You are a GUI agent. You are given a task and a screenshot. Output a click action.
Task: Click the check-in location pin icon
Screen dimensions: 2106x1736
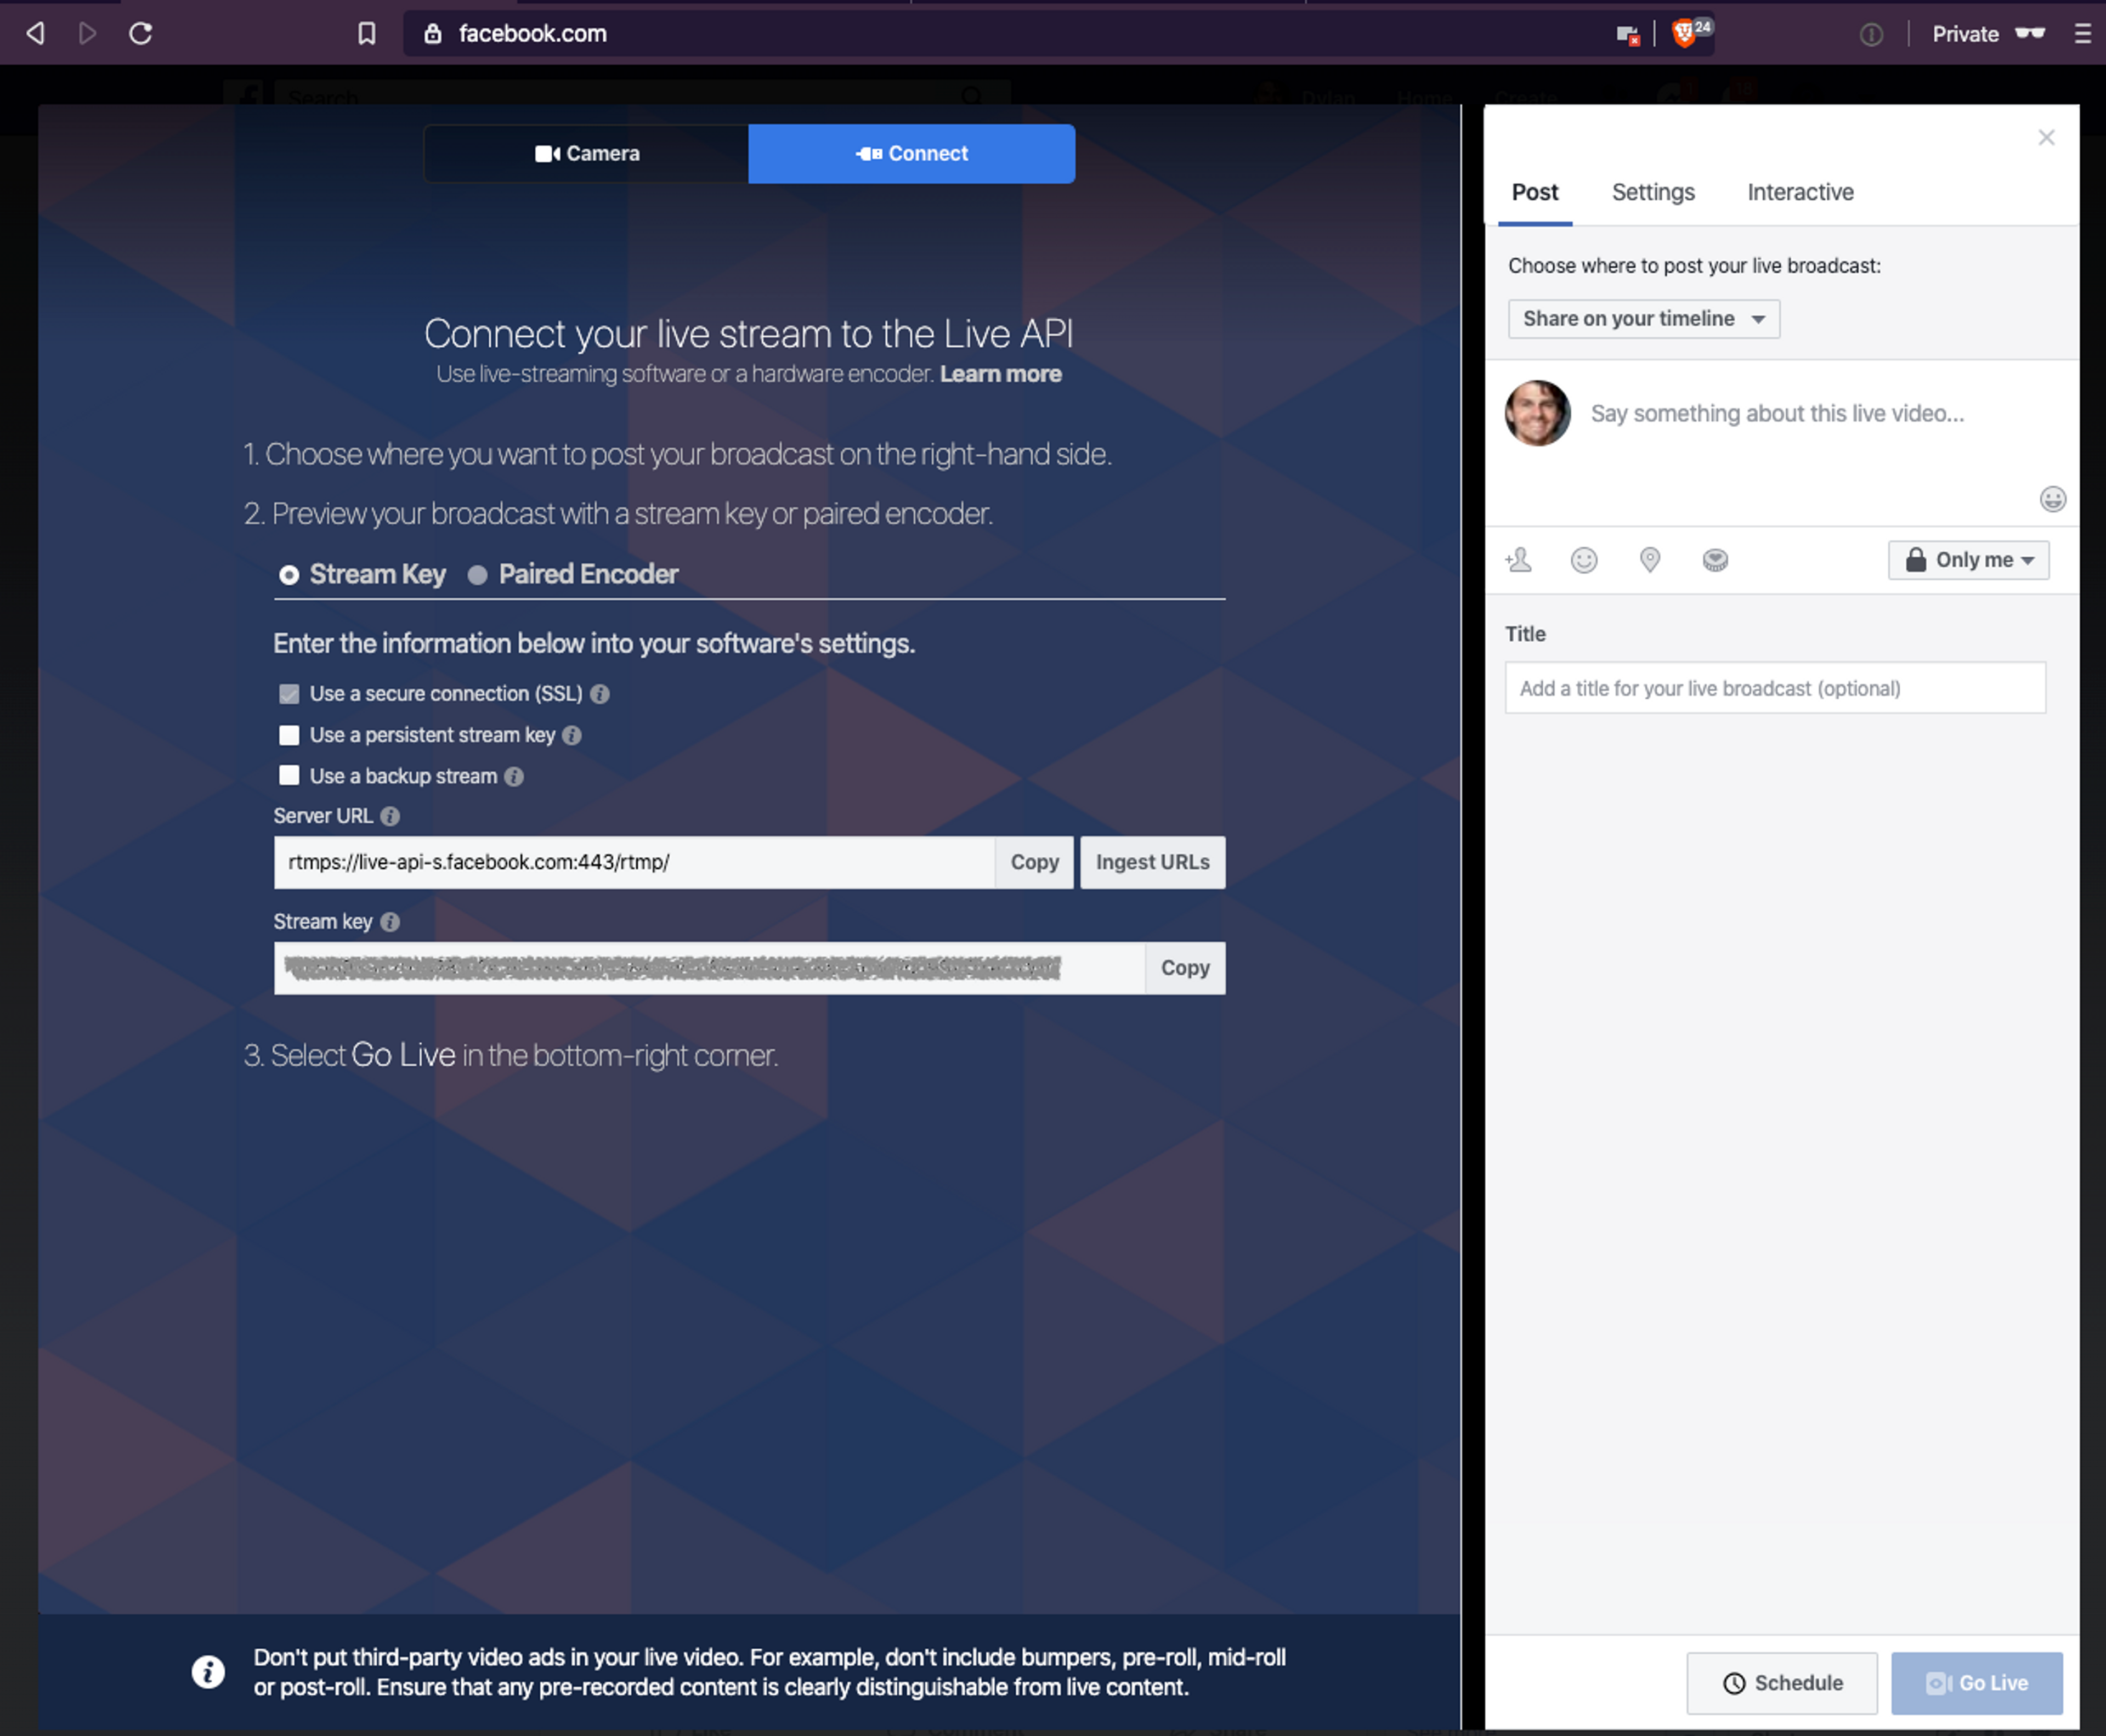[1650, 560]
